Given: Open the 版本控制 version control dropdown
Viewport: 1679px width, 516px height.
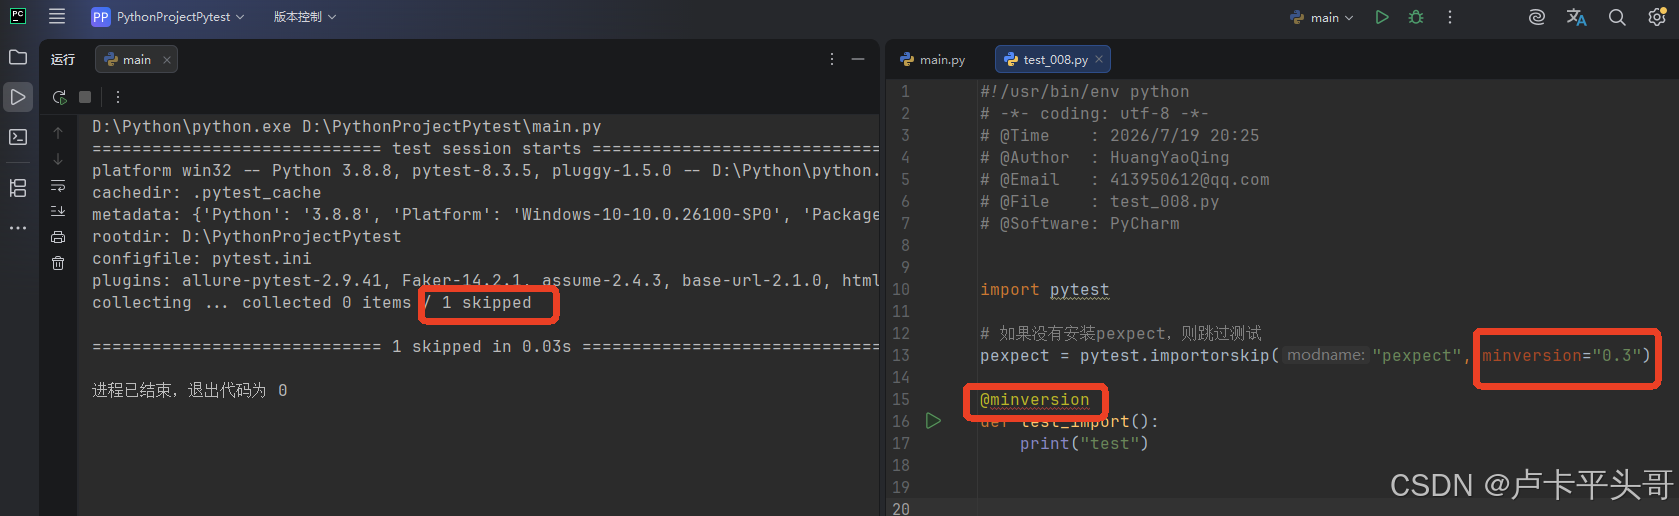Looking at the screenshot, I should (x=305, y=17).
